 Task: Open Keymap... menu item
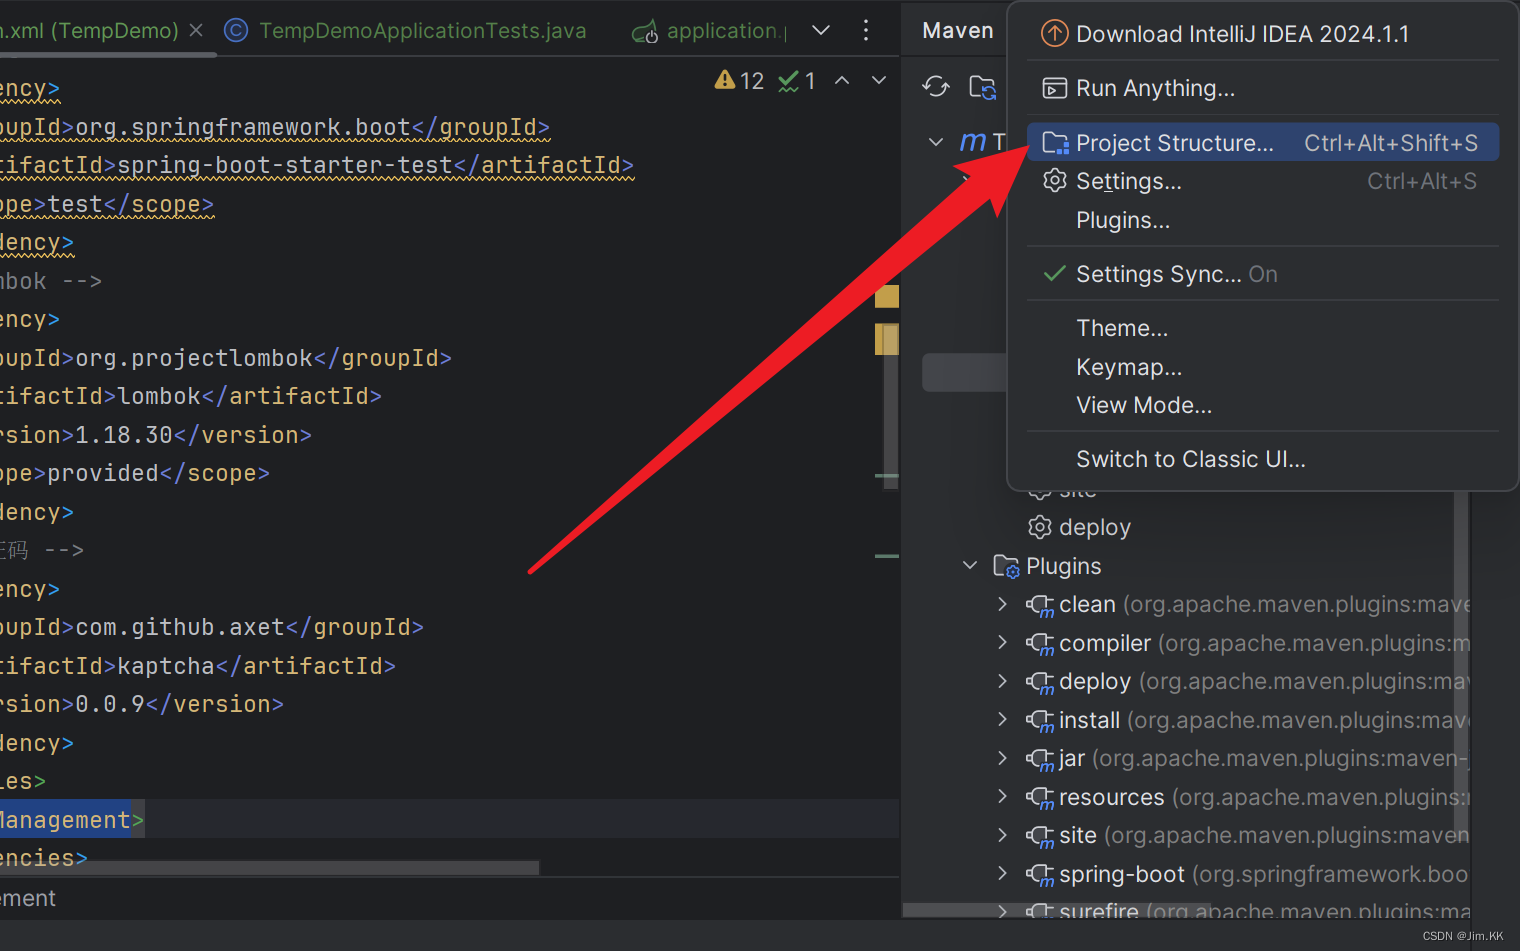[1262, 367]
